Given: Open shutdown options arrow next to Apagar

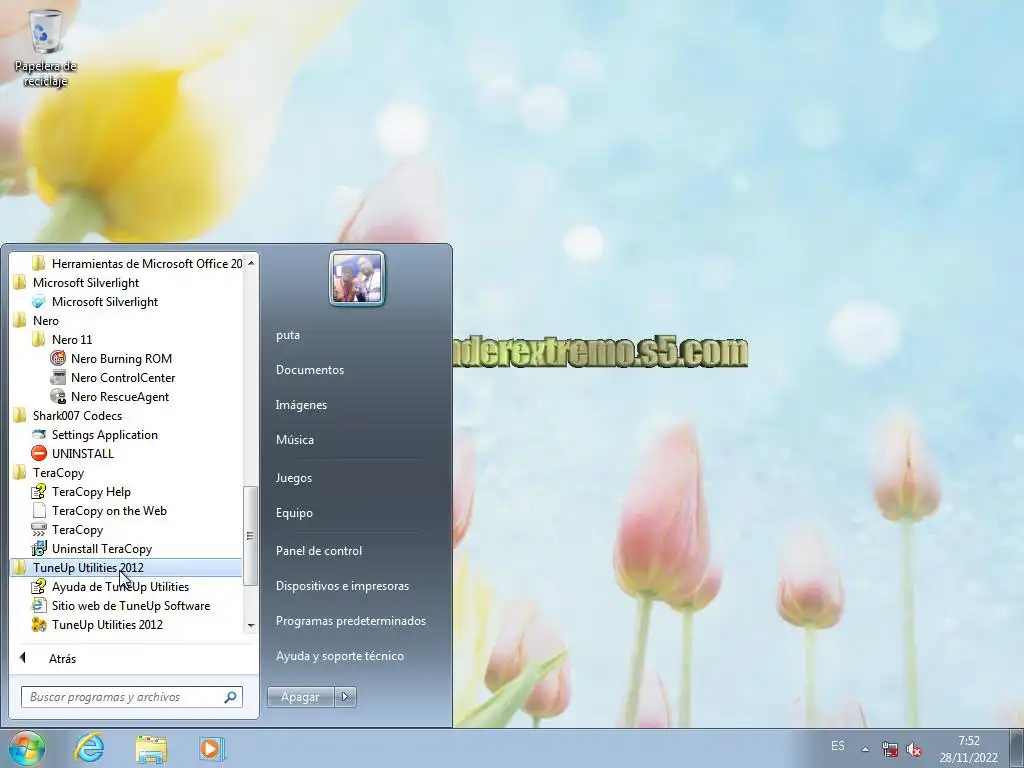Looking at the screenshot, I should pos(345,697).
